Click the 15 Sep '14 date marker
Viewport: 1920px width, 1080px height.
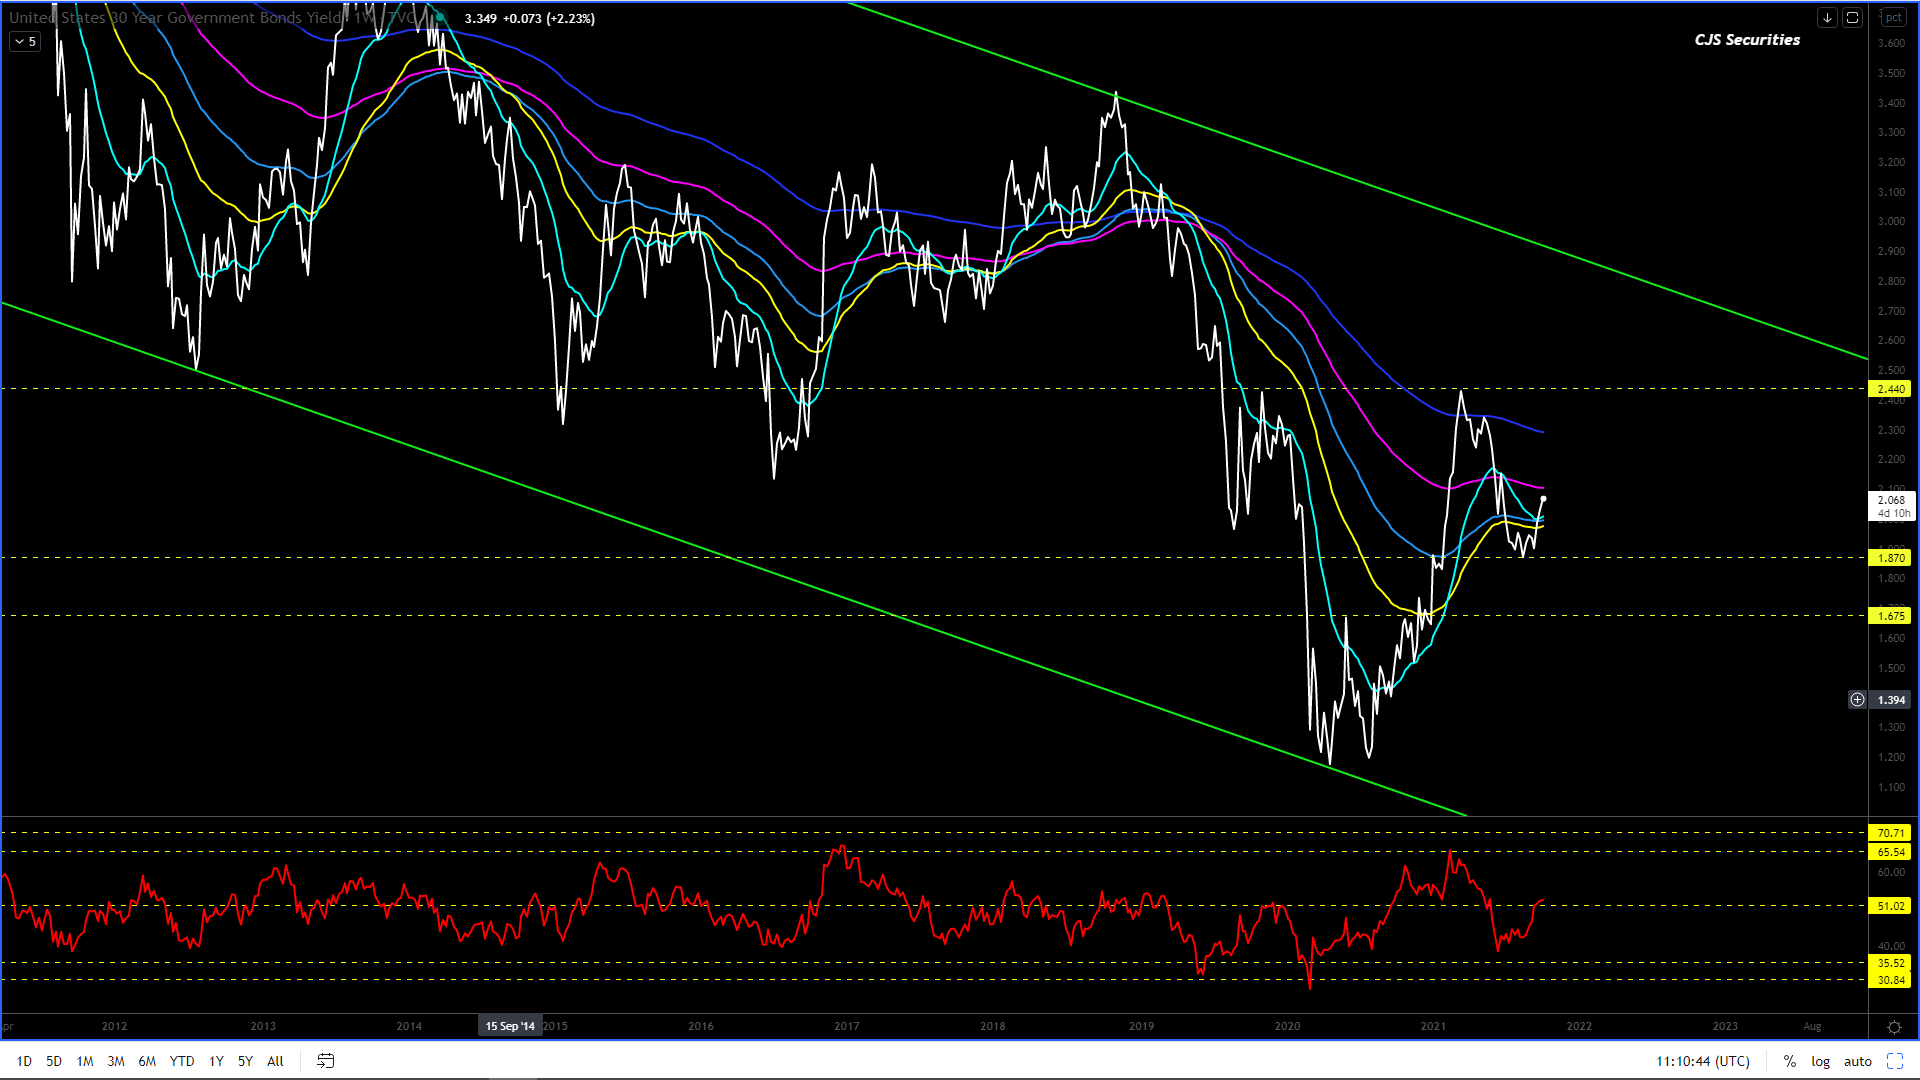click(510, 1026)
